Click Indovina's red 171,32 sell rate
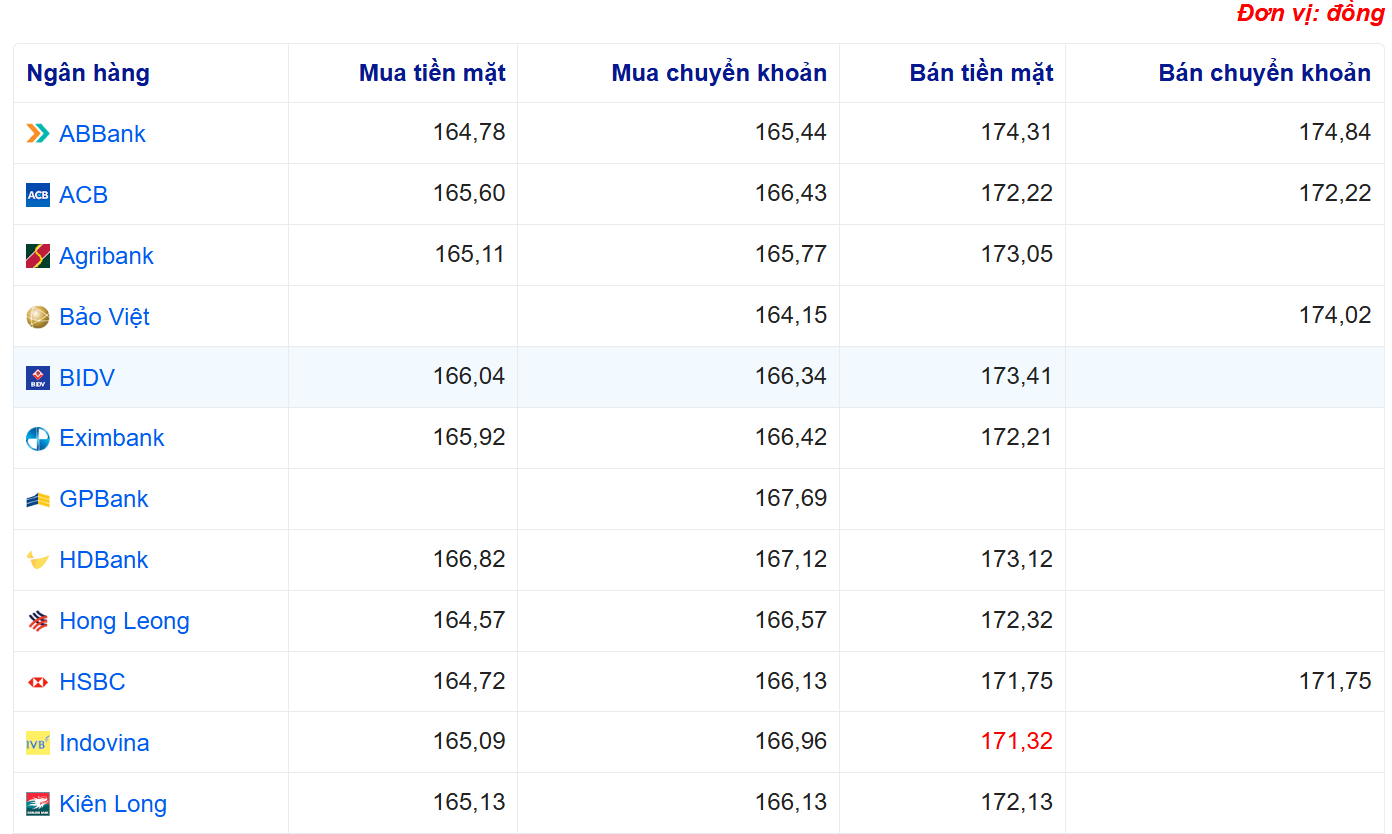This screenshot has height=834, width=1392. [x=1016, y=741]
